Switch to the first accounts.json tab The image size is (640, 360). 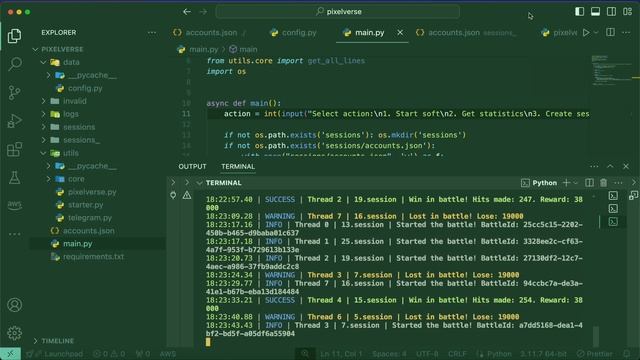pos(211,33)
